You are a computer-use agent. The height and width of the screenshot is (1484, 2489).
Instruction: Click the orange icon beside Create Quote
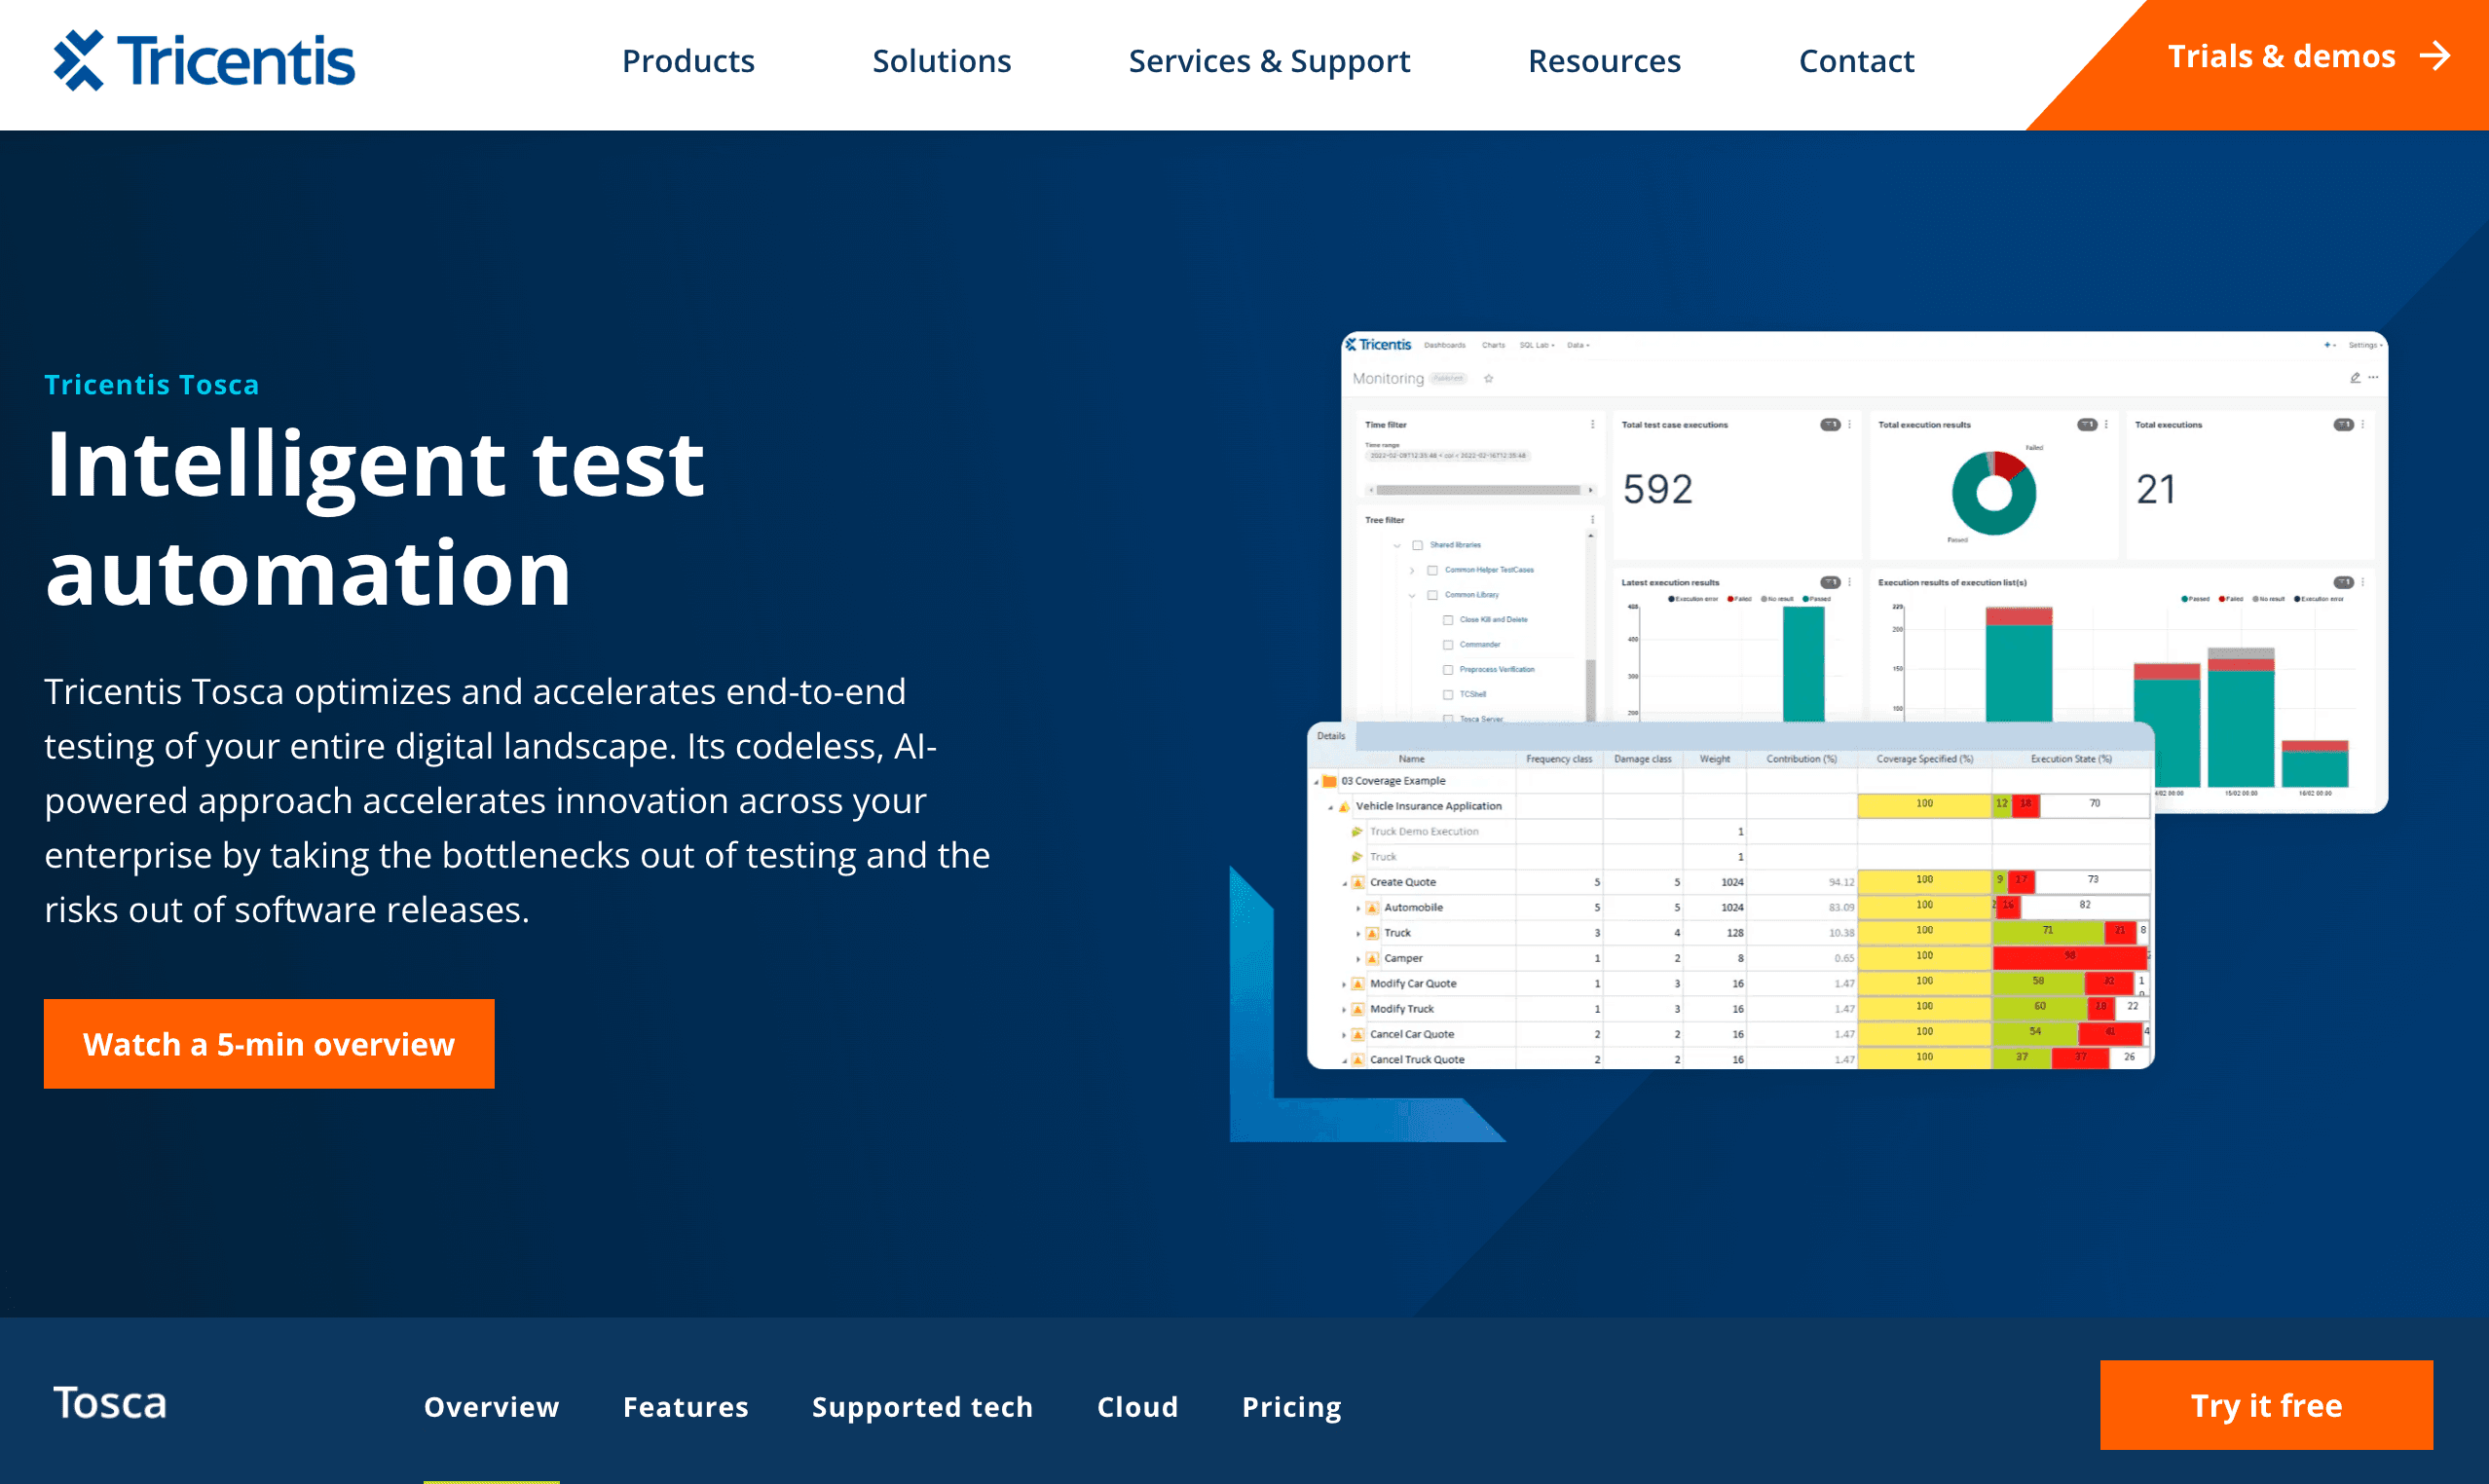(x=1358, y=882)
